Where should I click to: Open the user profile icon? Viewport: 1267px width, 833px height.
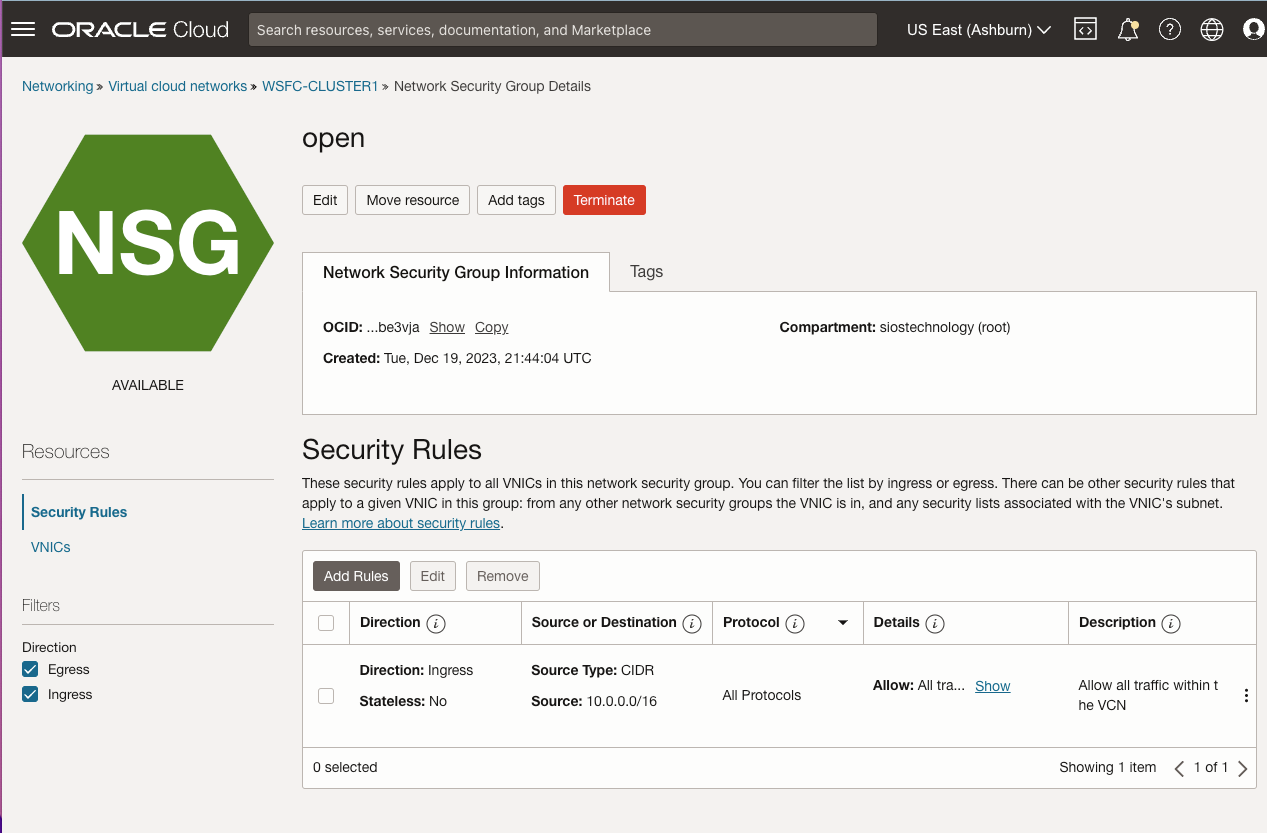click(x=1253, y=30)
